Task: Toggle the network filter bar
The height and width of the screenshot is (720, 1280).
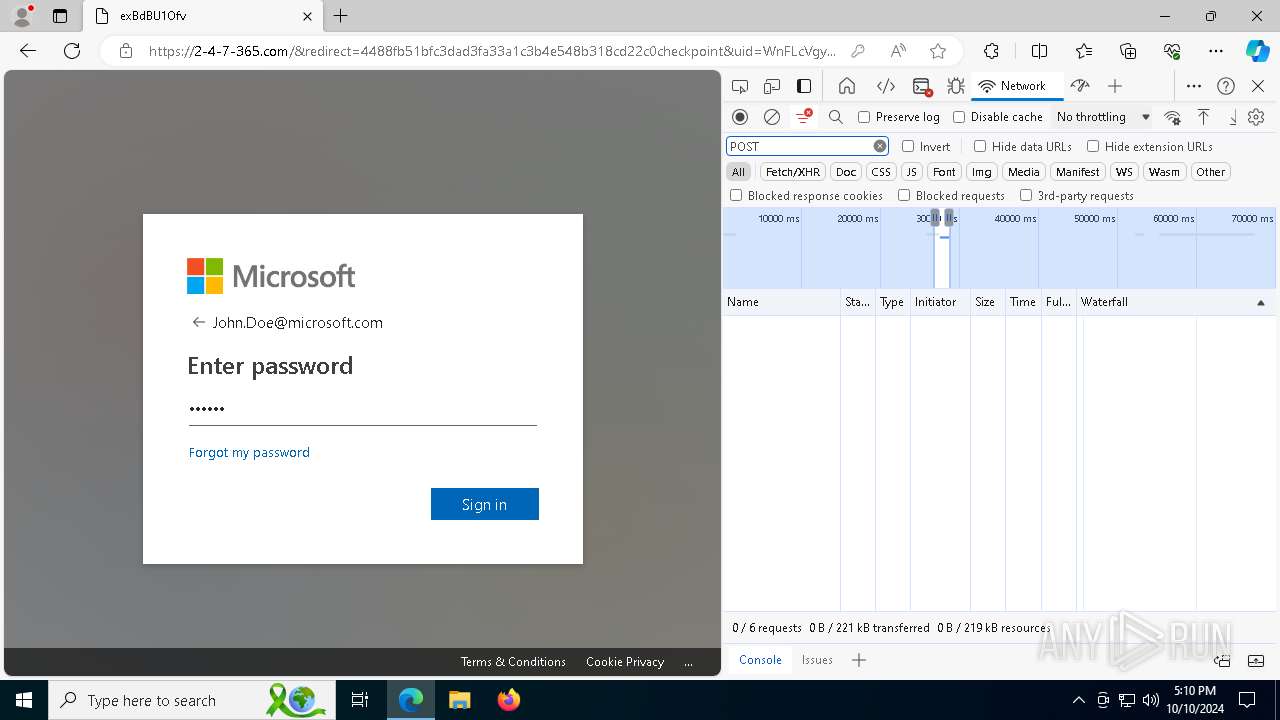Action: 803,117
